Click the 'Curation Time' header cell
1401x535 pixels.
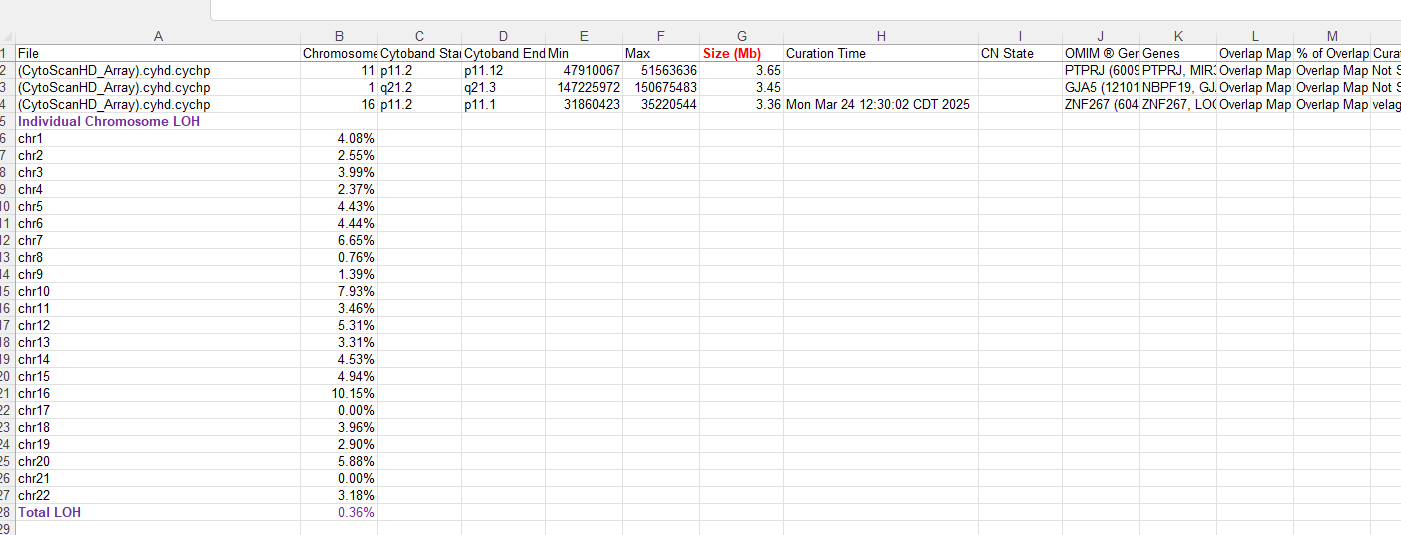point(881,53)
